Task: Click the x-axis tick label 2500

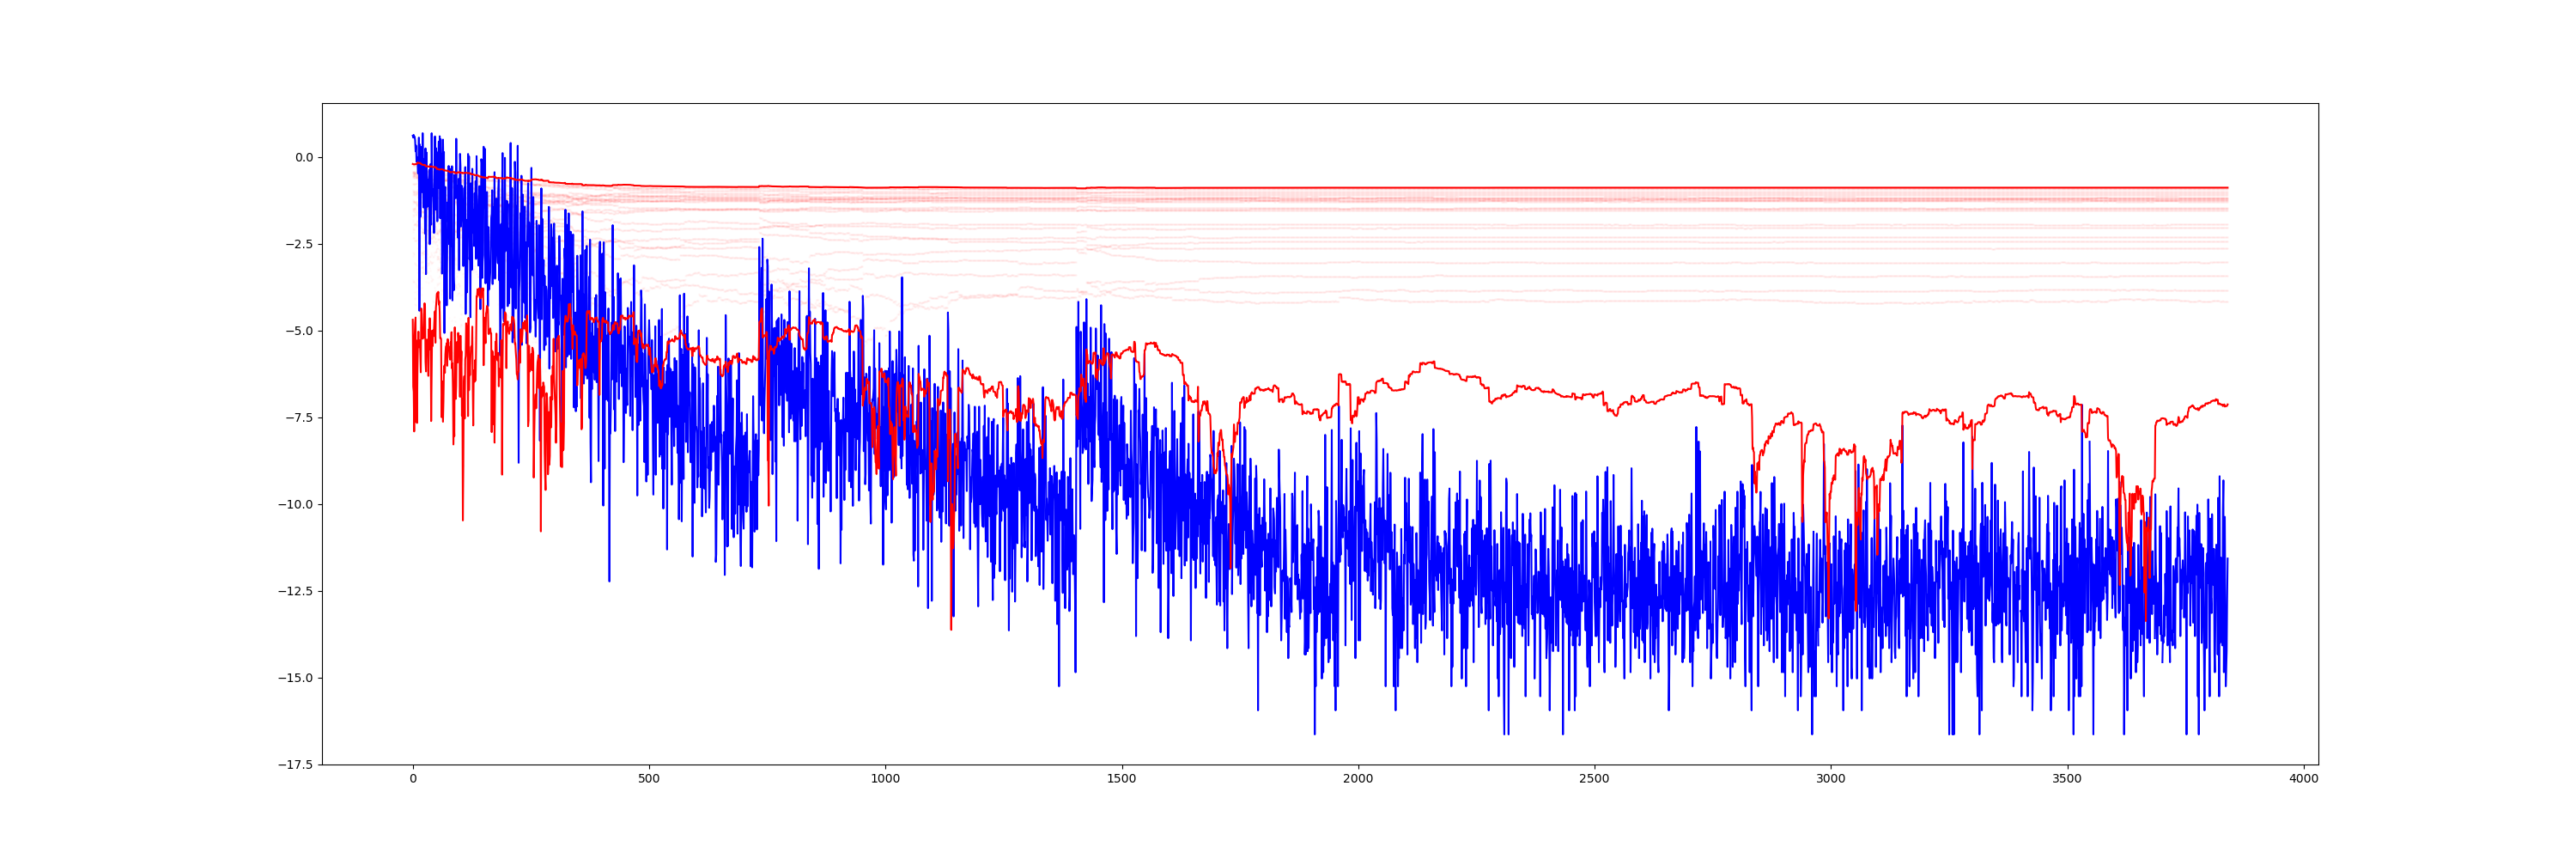Action: 1594,779
